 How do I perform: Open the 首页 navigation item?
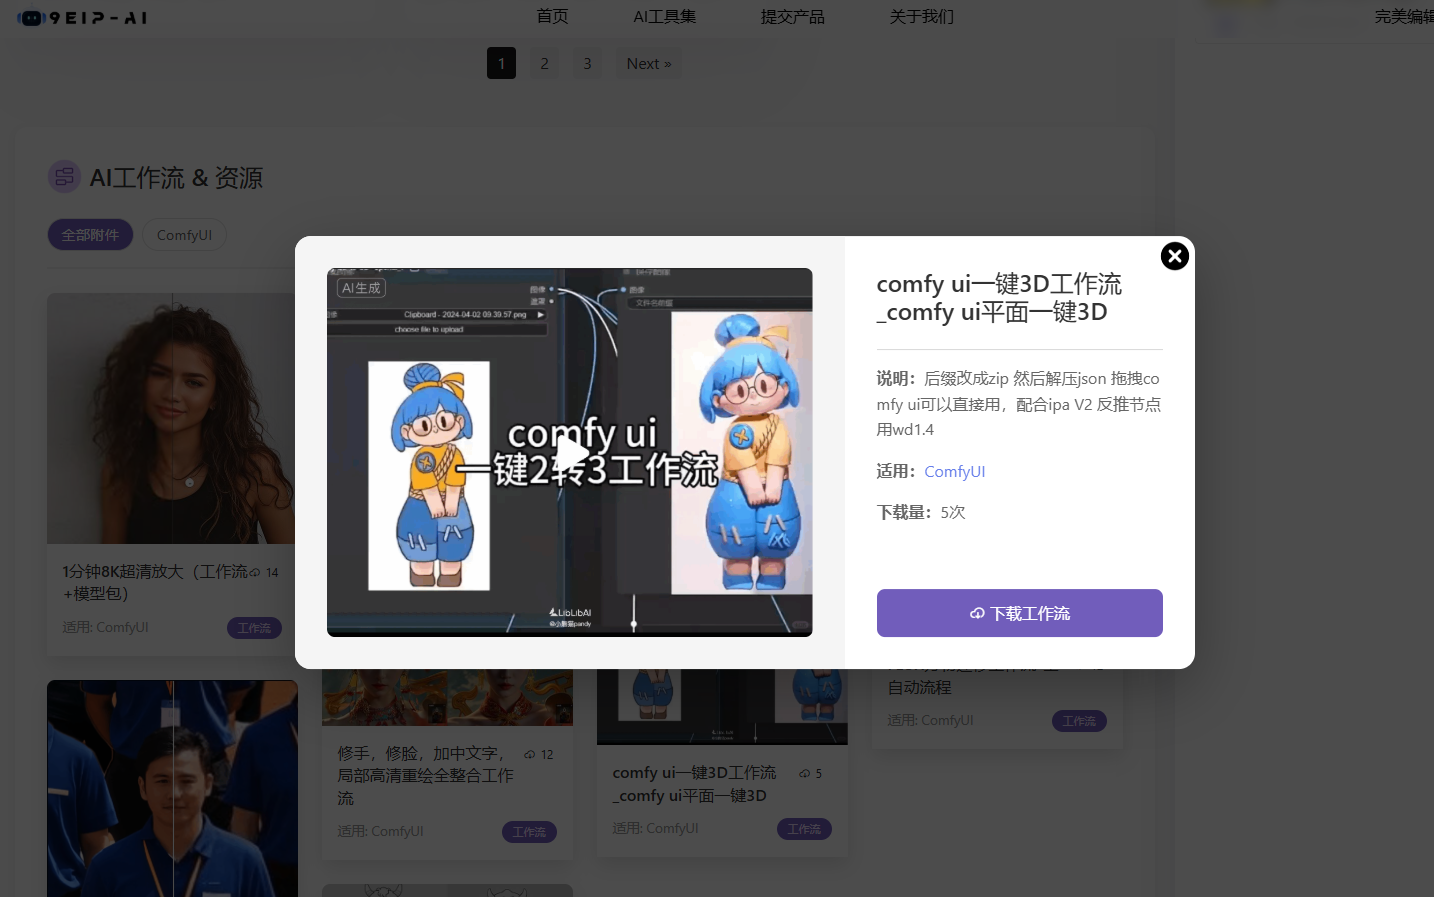(551, 16)
